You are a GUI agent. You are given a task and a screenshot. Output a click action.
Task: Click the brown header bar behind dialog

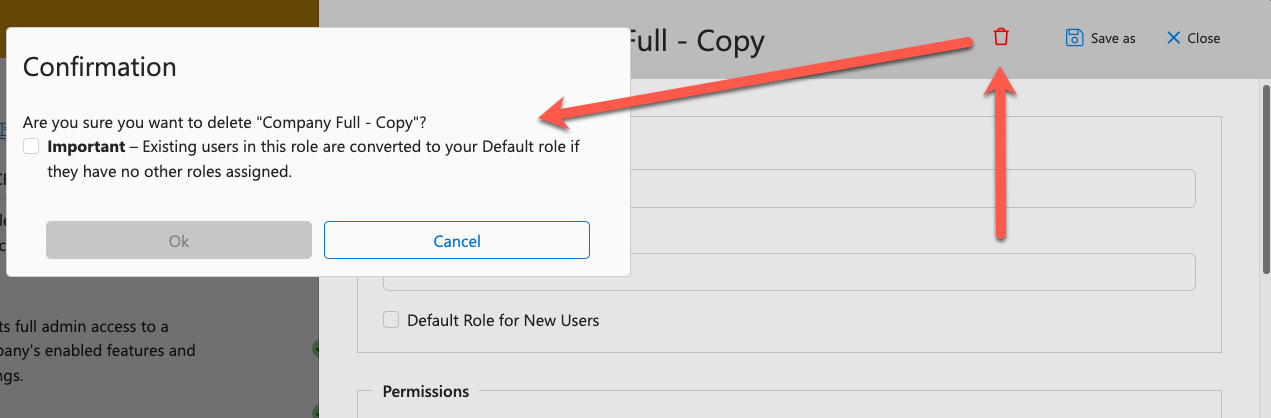(x=159, y=13)
